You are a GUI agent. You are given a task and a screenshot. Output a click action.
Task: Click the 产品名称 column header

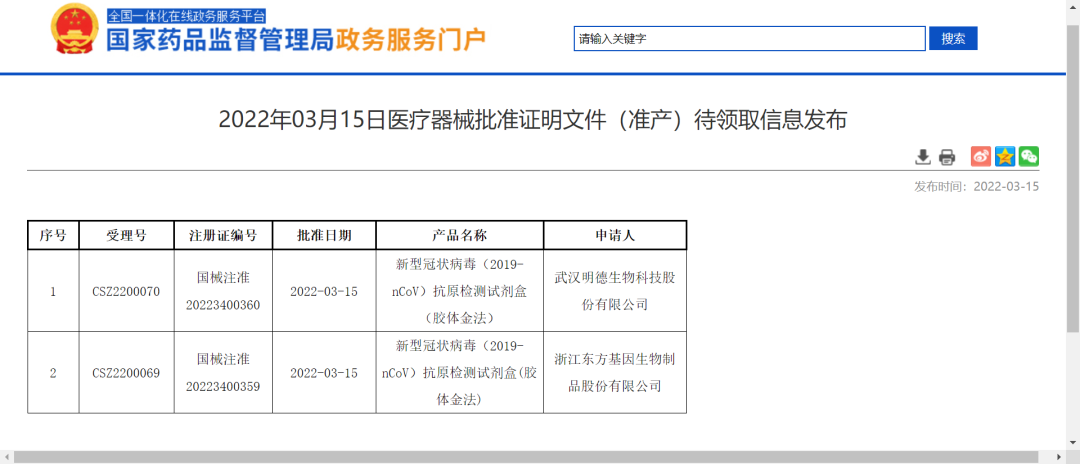[x=459, y=235]
